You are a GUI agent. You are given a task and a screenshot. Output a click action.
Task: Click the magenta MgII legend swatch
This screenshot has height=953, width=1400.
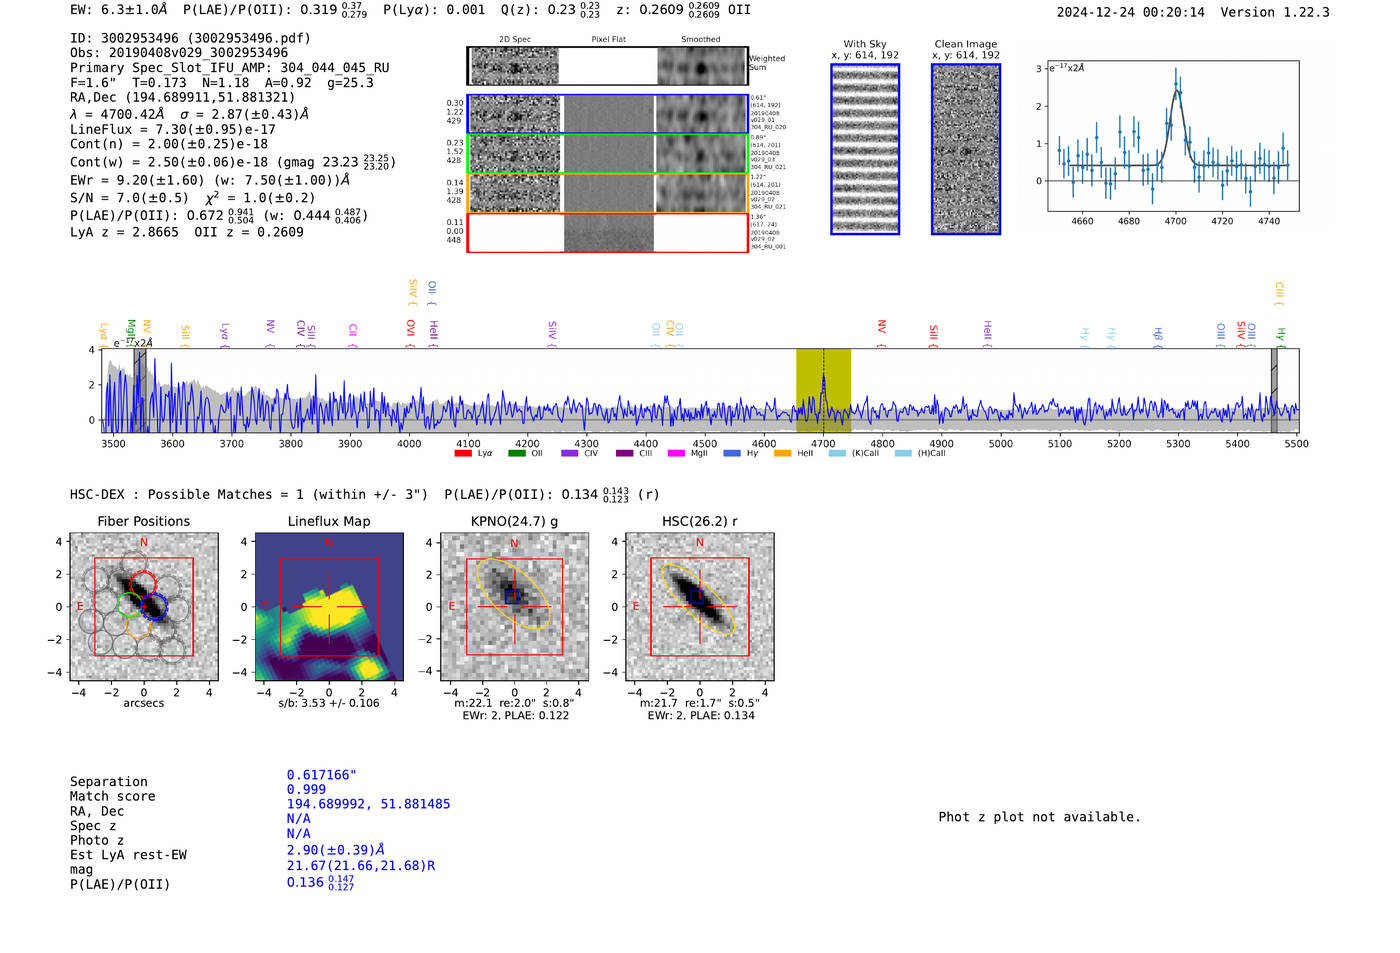pyautogui.click(x=676, y=453)
